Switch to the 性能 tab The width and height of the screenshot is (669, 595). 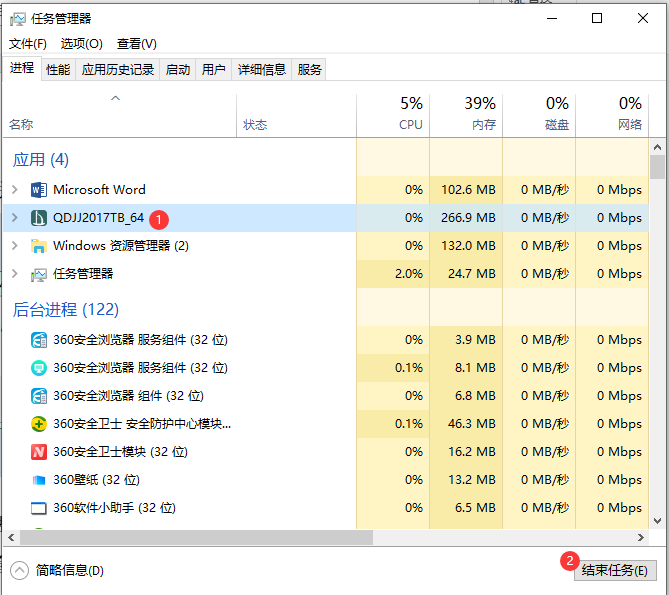click(x=58, y=70)
